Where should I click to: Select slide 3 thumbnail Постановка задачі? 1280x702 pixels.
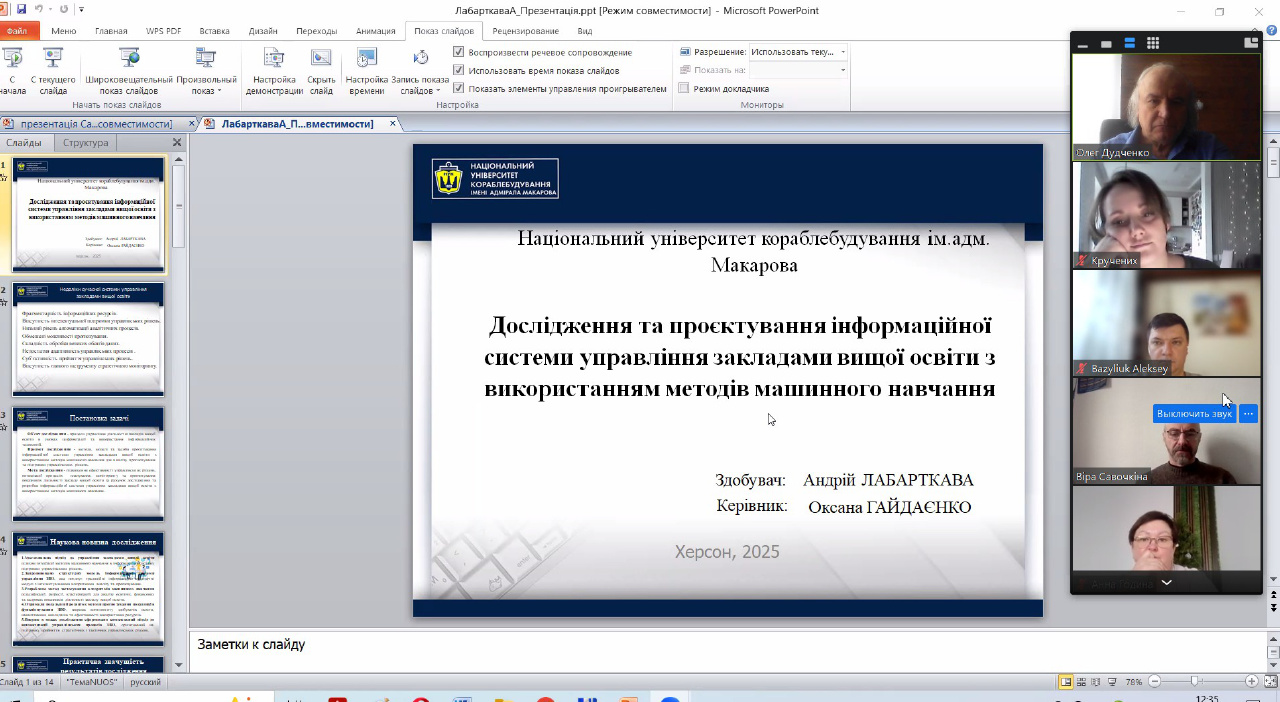pos(88,463)
